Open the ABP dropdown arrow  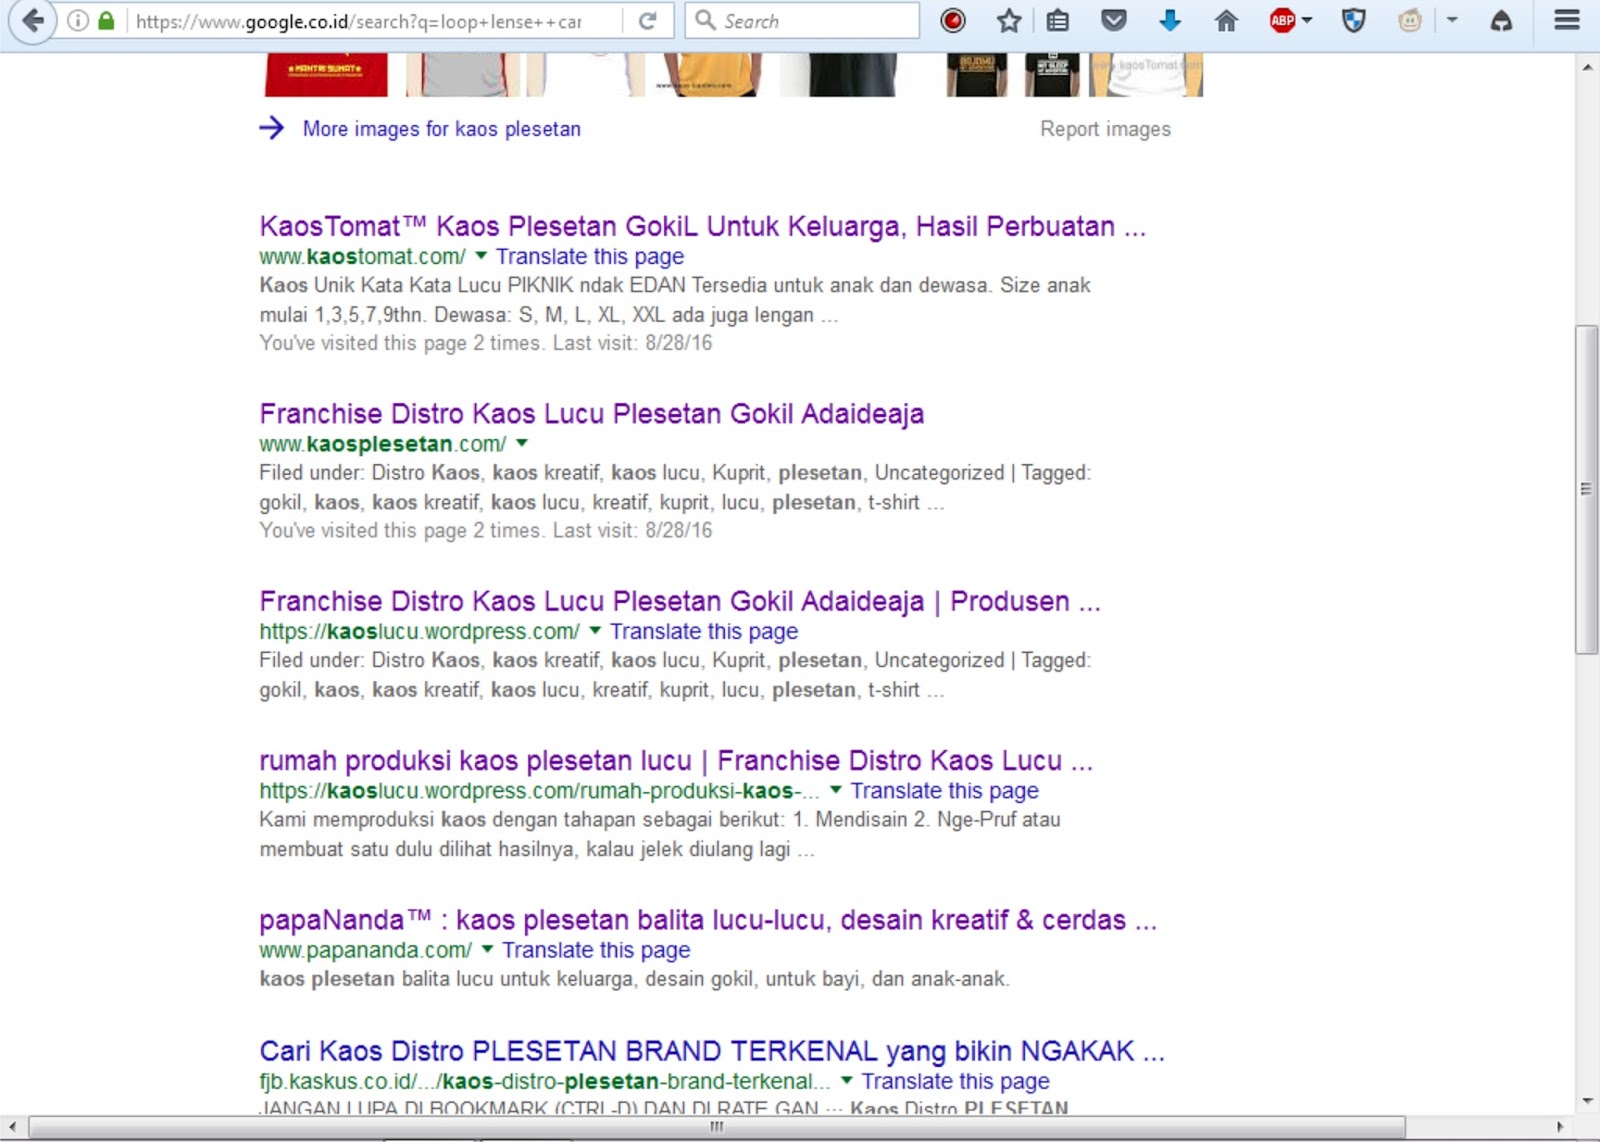[1307, 20]
